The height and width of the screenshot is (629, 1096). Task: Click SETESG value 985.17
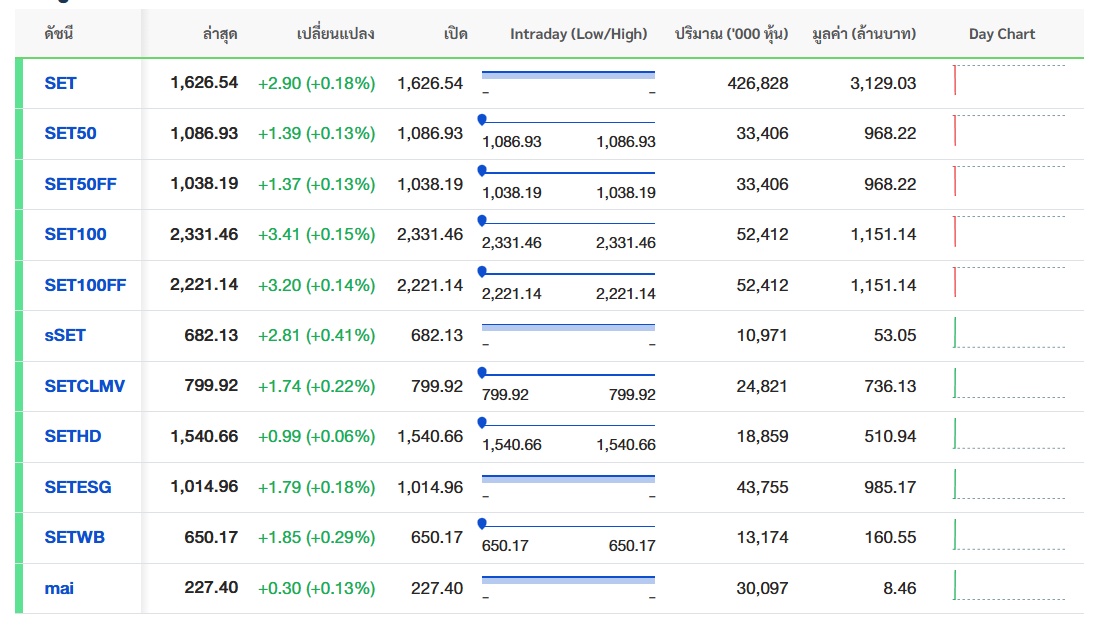point(890,487)
